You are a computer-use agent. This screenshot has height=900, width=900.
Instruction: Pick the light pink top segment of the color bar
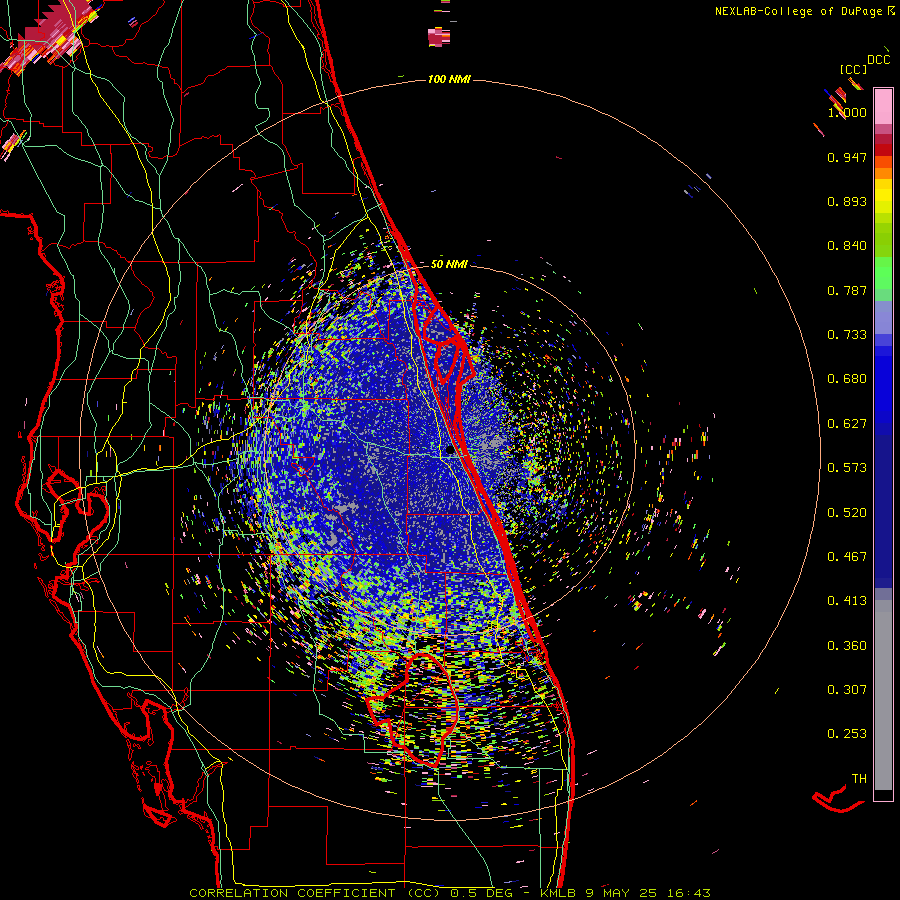[x=883, y=106]
